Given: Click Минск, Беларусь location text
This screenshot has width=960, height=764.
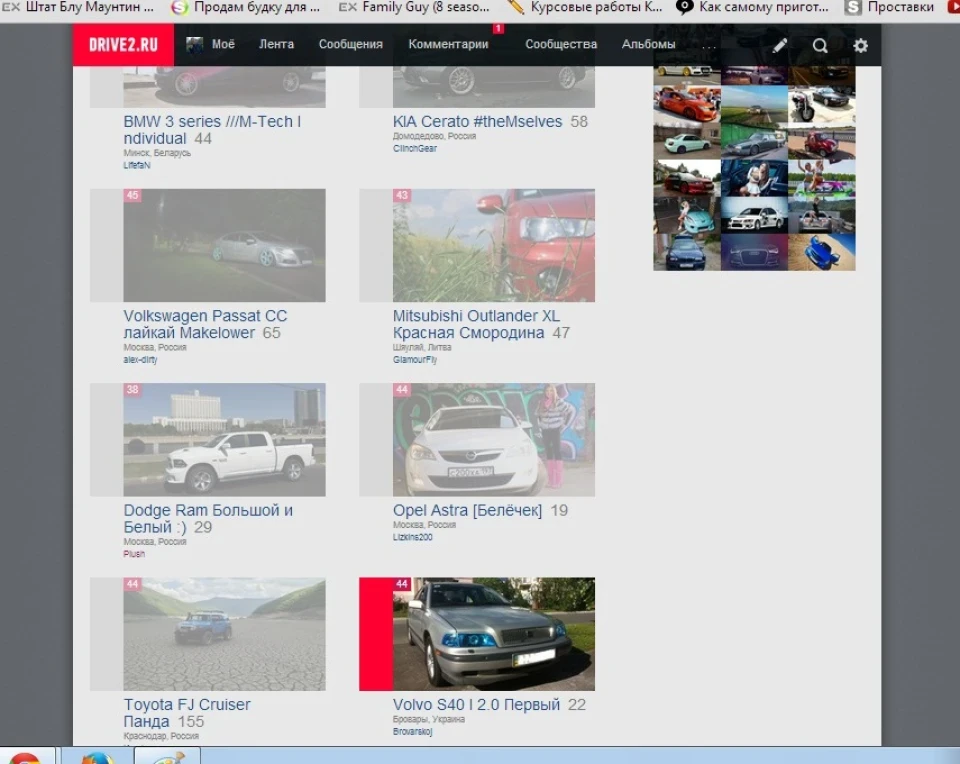Looking at the screenshot, I should point(157,153).
